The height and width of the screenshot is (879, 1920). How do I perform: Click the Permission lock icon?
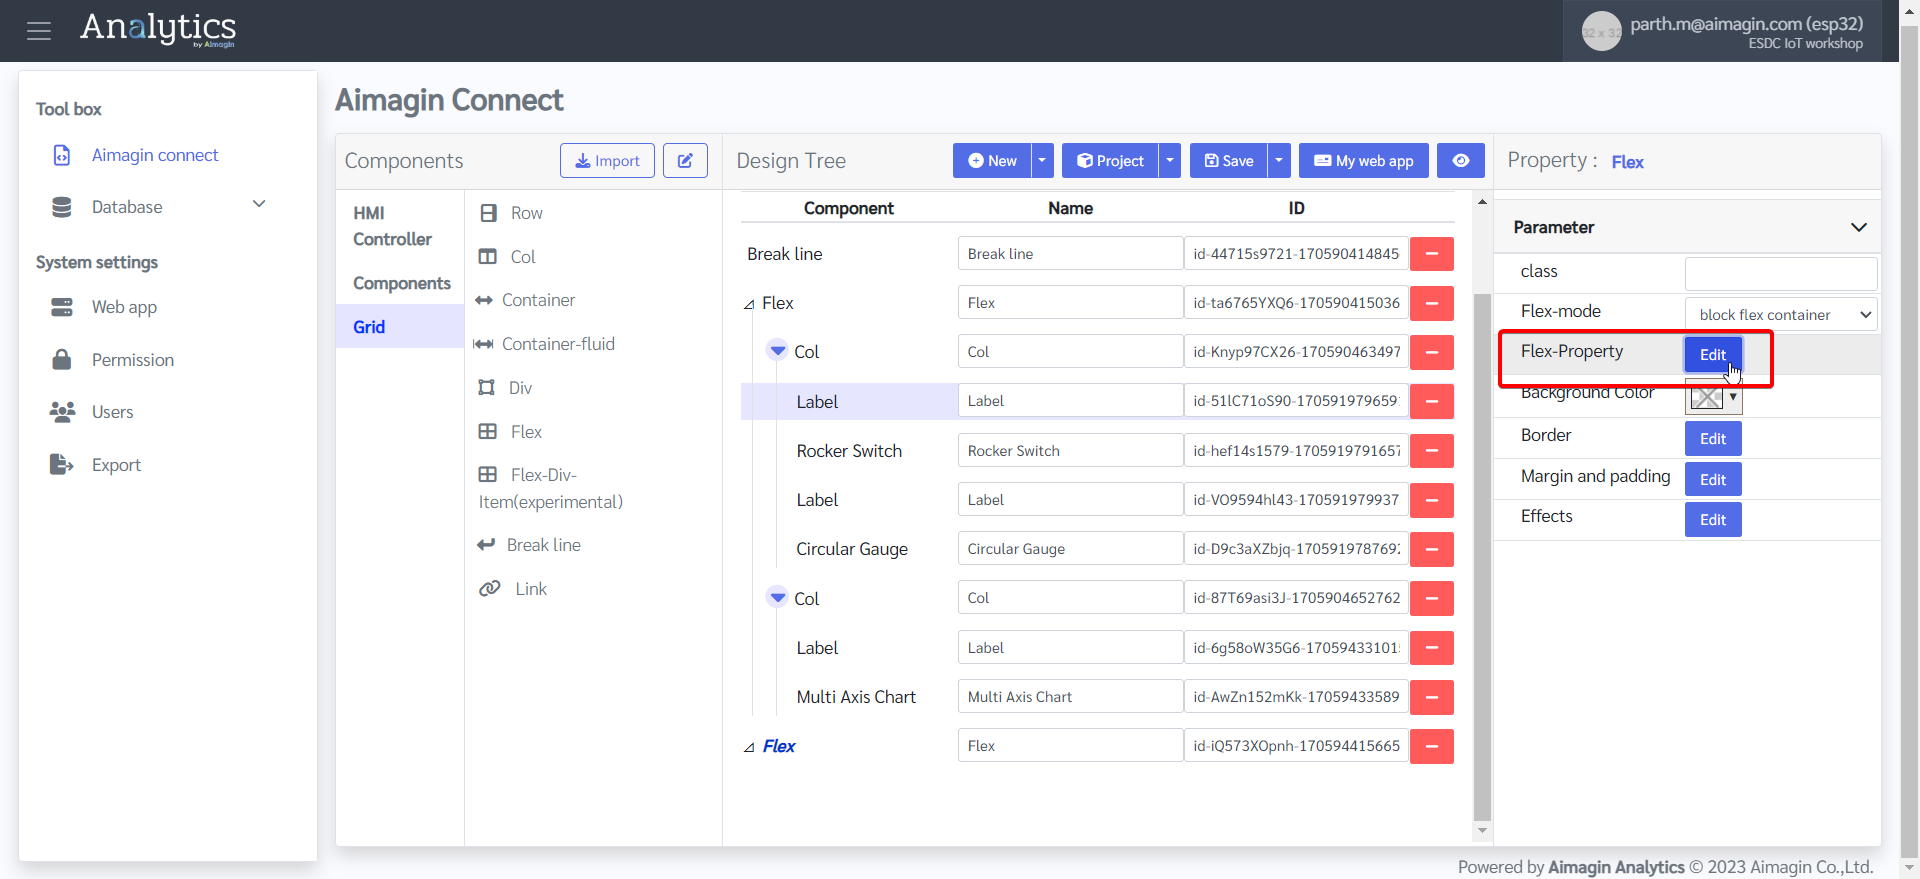[x=62, y=359]
